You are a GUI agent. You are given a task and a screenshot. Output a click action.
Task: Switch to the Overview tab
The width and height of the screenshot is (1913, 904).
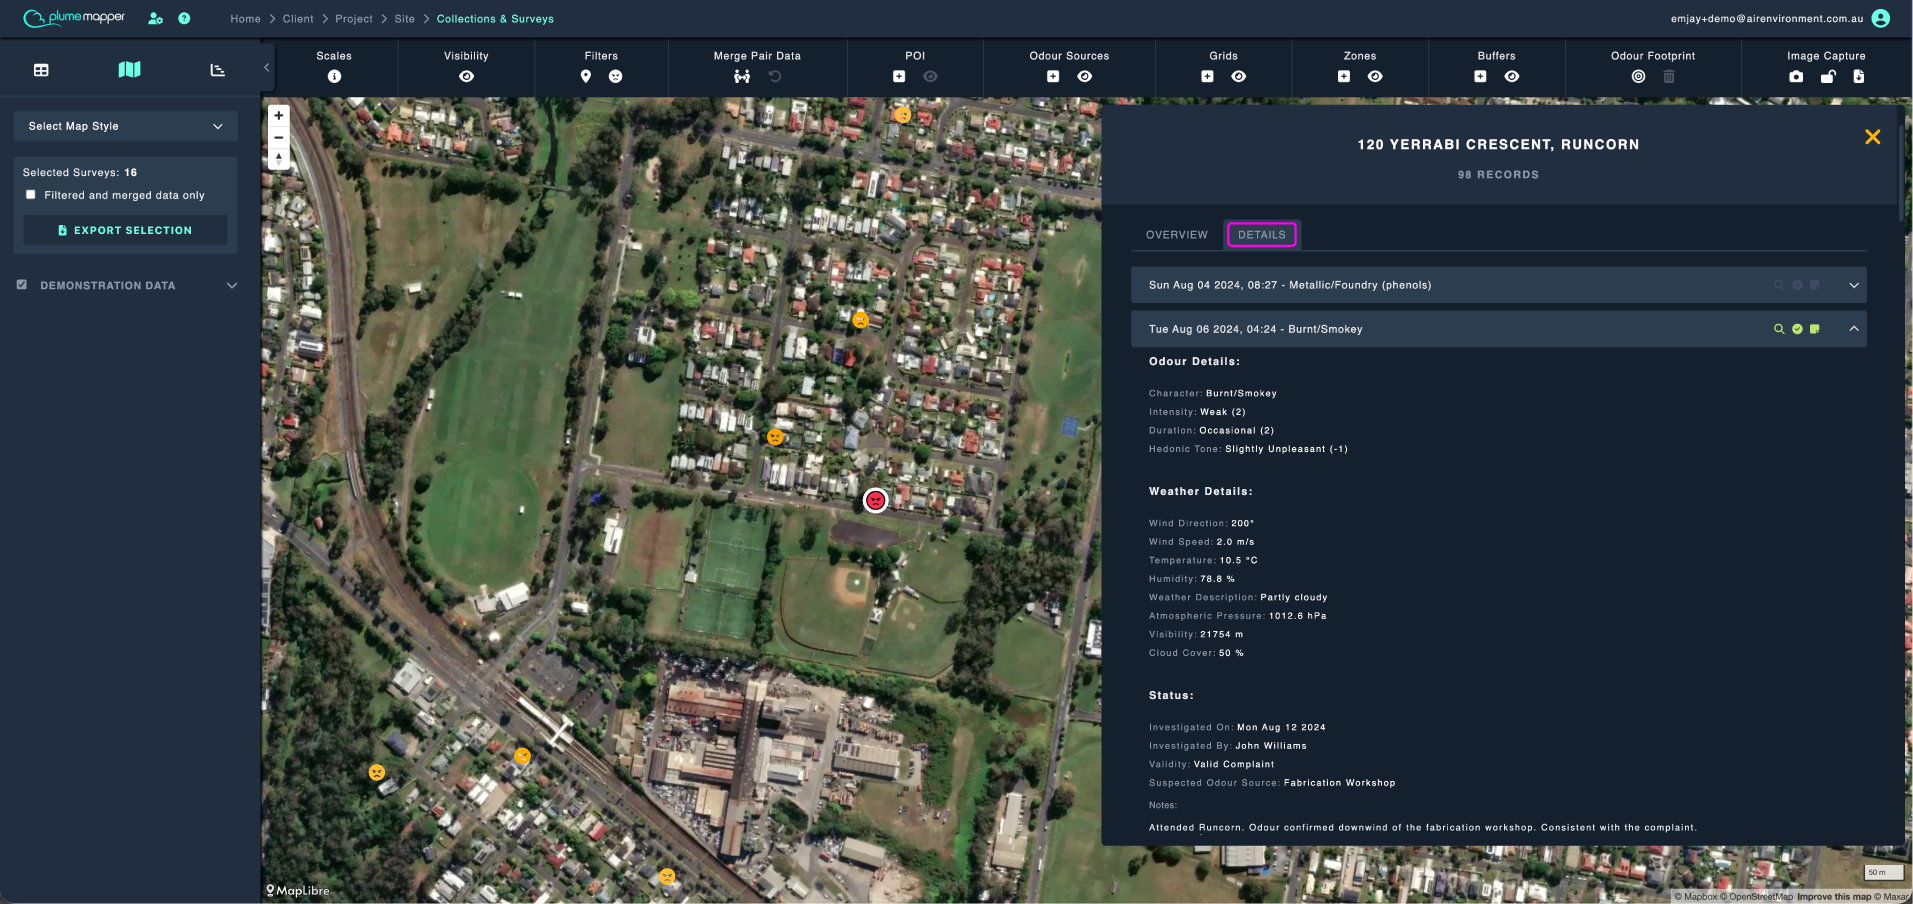(1177, 235)
